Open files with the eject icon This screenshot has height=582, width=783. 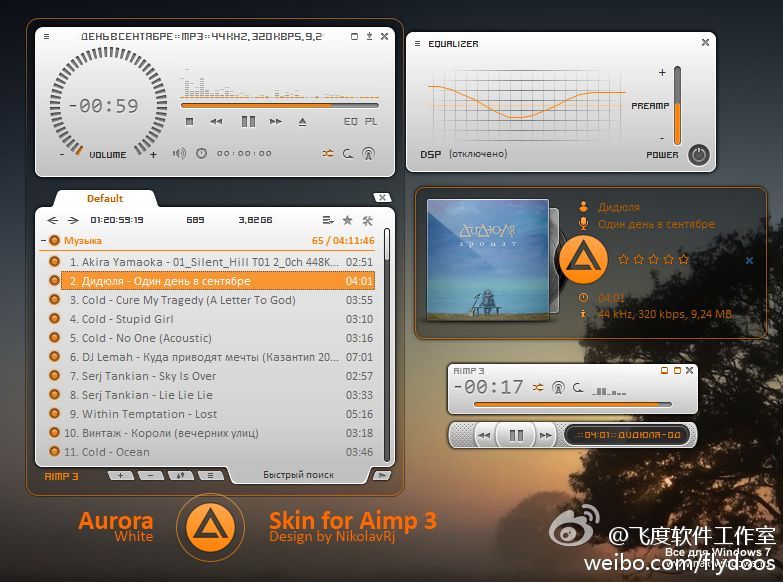[x=302, y=122]
